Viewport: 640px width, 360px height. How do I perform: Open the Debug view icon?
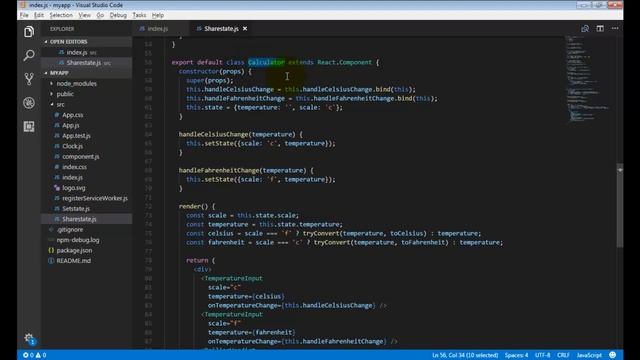pyautogui.click(x=29, y=102)
